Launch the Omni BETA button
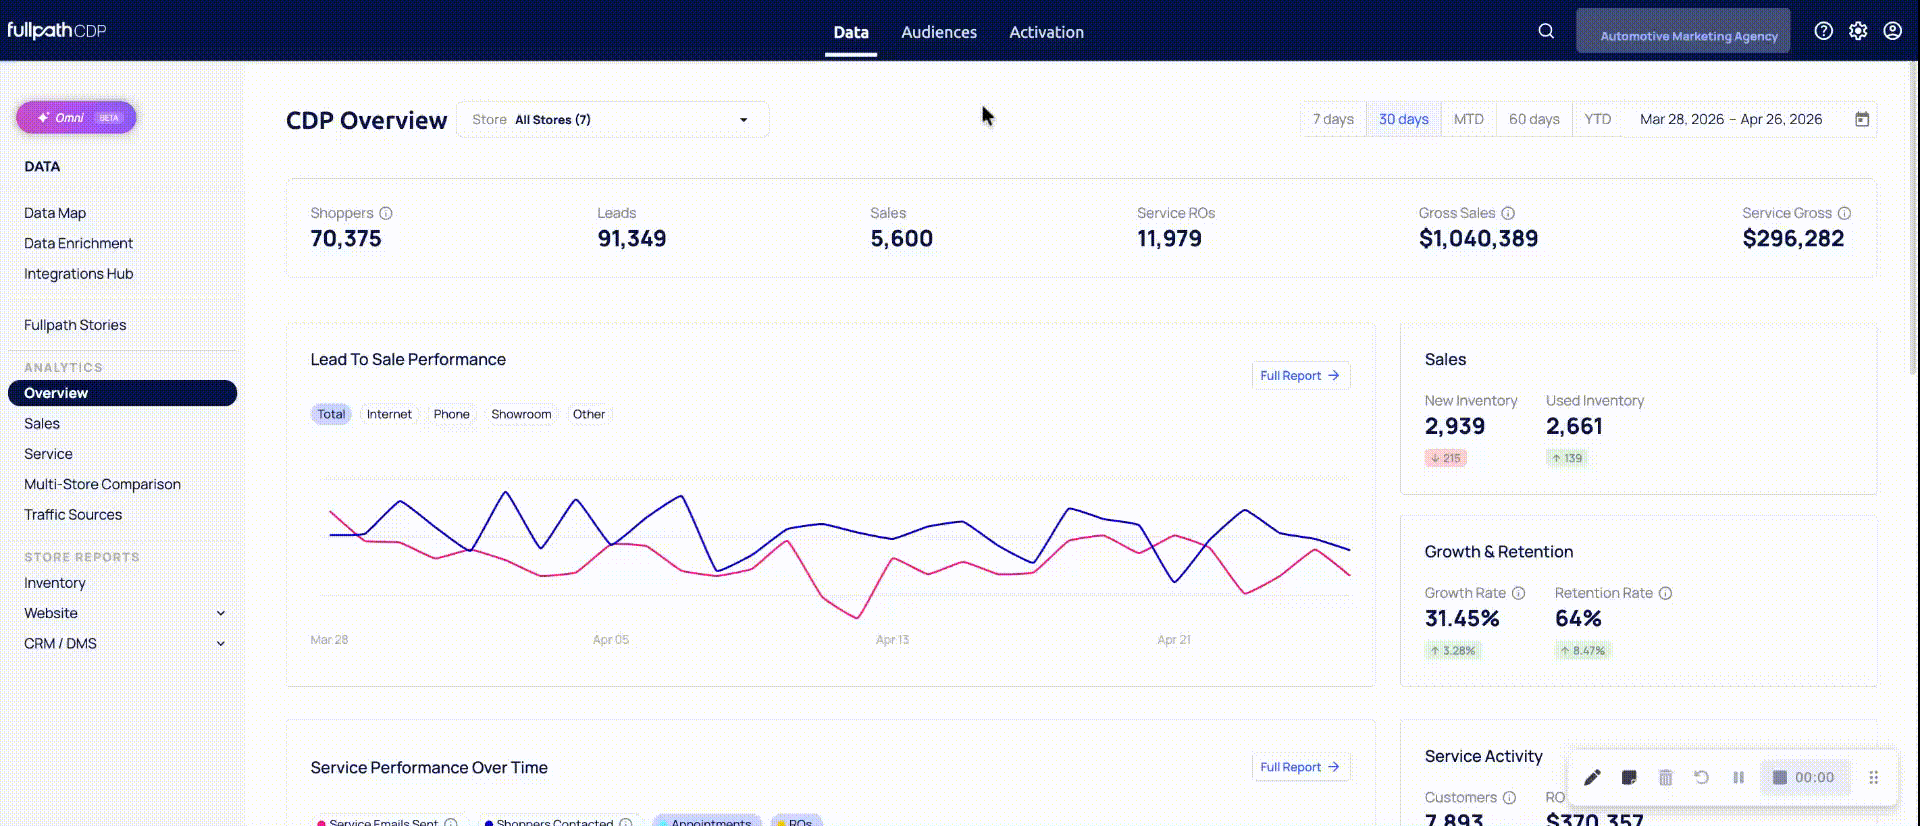This screenshot has height=826, width=1920. [76, 117]
